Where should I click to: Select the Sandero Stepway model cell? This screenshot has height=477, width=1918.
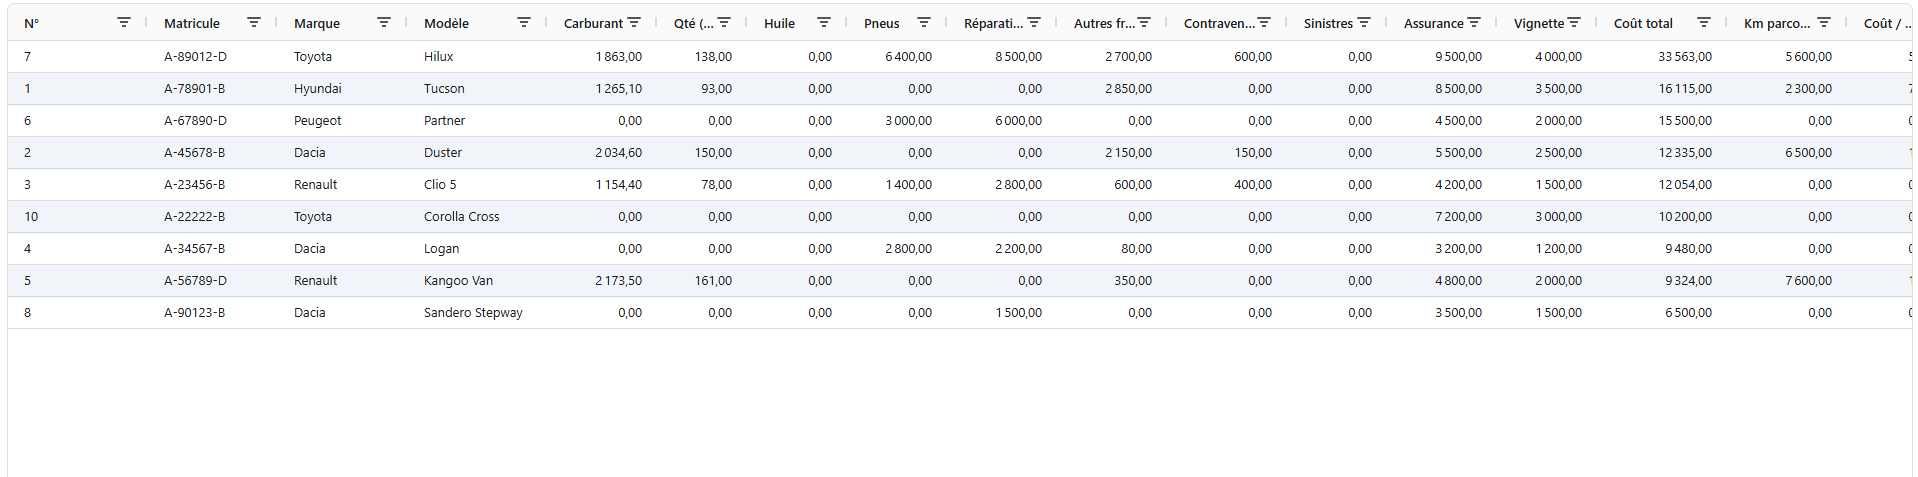(473, 313)
